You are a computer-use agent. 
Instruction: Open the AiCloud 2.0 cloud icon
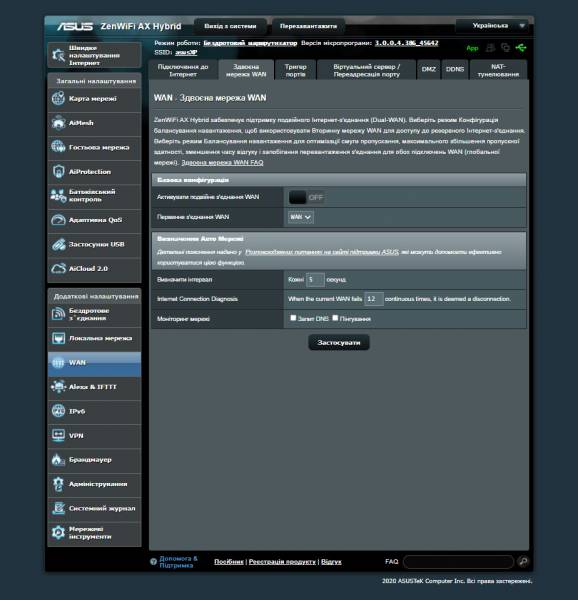(x=58, y=269)
